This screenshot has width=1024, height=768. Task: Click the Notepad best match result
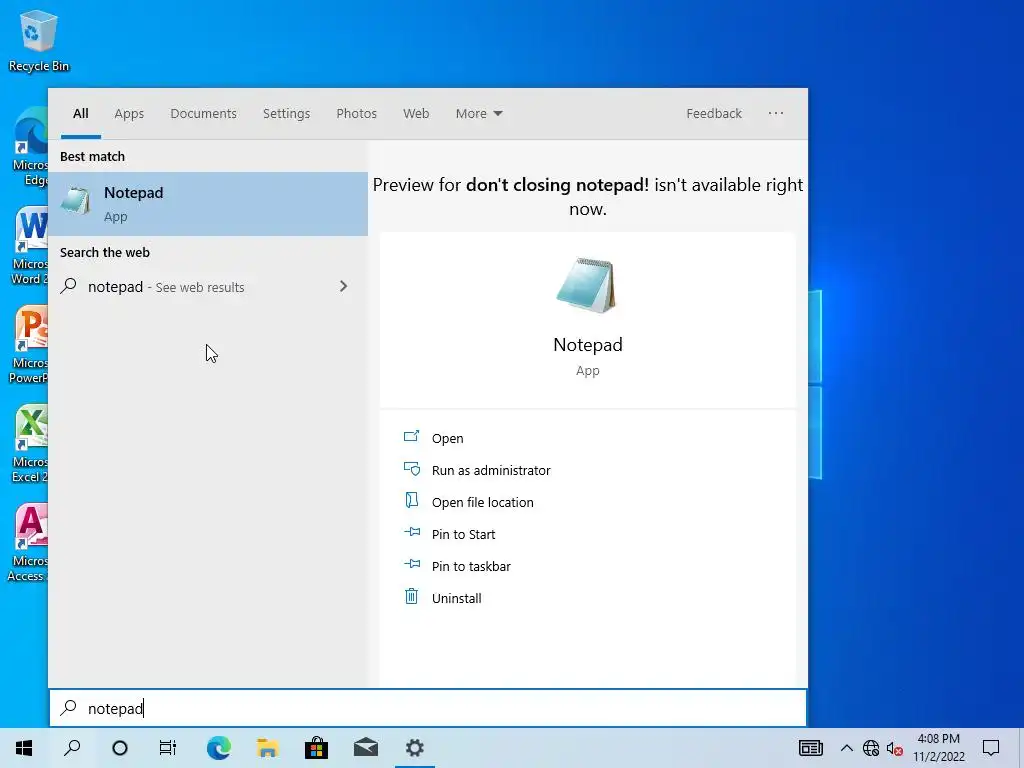[208, 204]
